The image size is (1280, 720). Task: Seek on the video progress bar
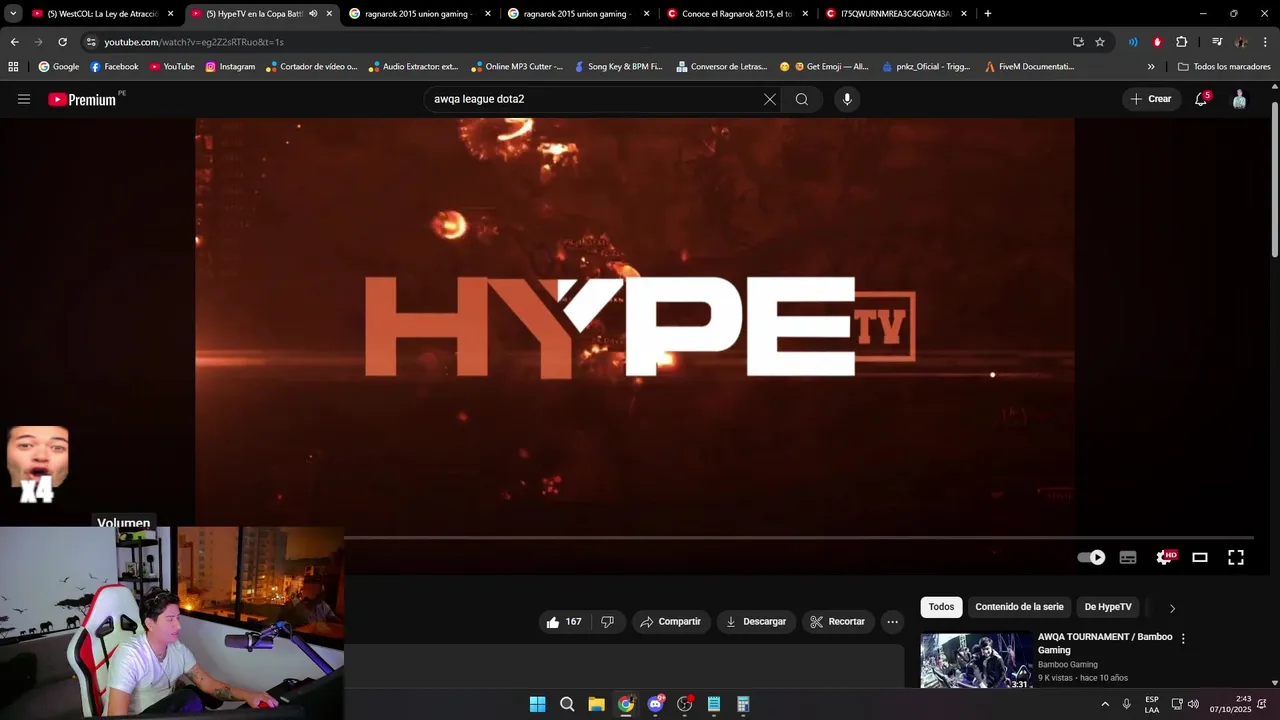[x=799, y=538]
